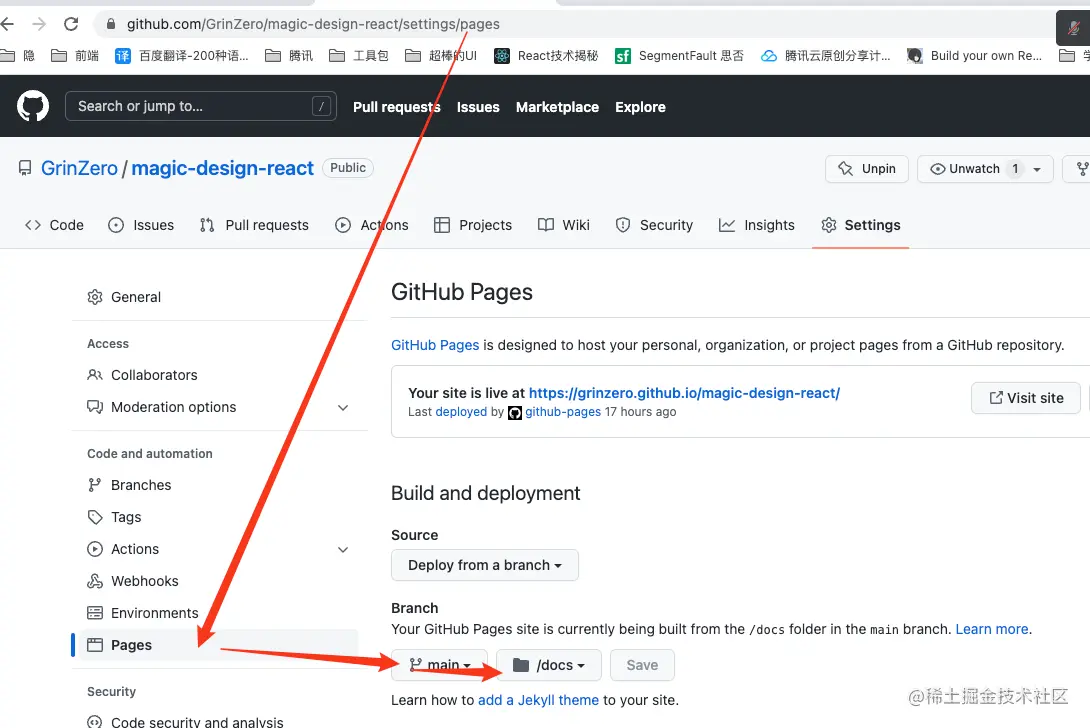Open the magic-design-react repository link

[x=222, y=168]
